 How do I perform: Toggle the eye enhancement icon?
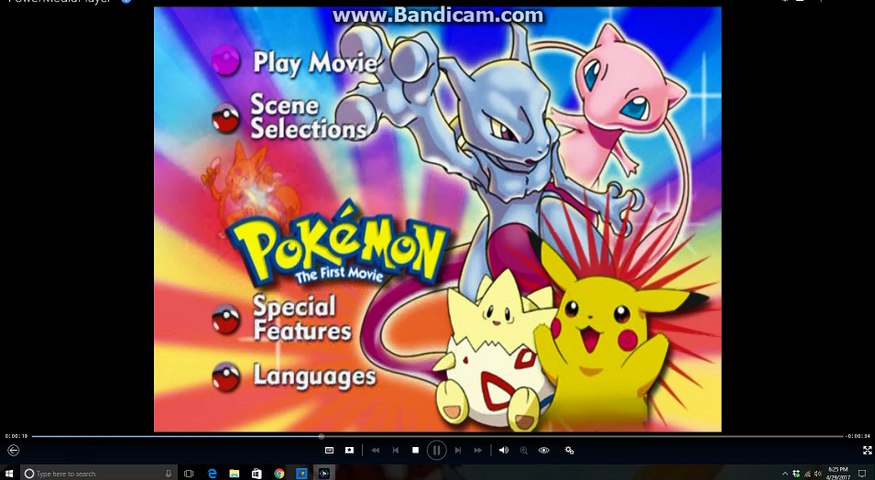[x=544, y=450]
